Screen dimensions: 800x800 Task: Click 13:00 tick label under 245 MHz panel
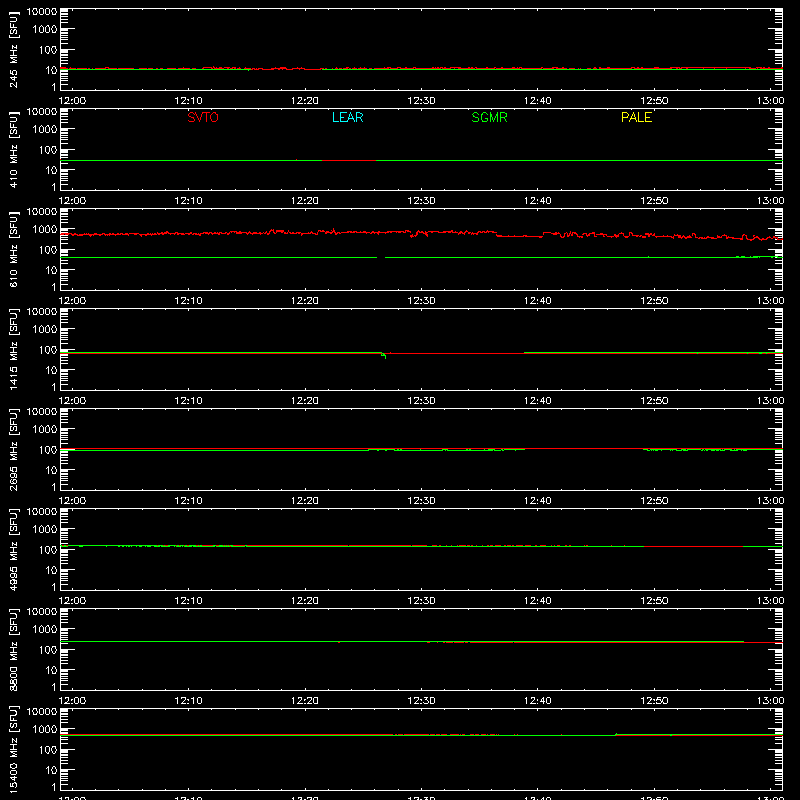coord(770,101)
